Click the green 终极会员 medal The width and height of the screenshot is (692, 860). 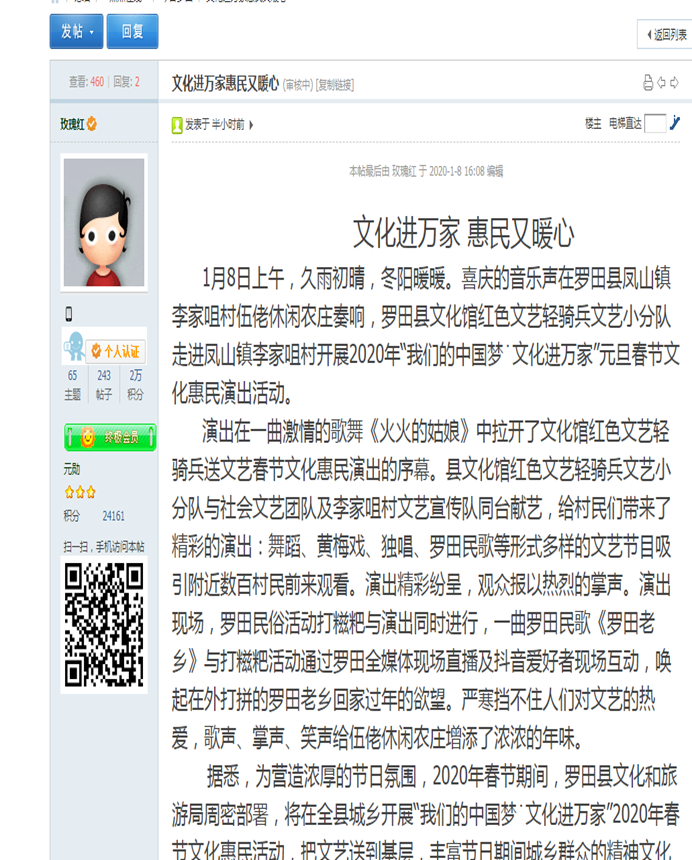[x=110, y=437]
